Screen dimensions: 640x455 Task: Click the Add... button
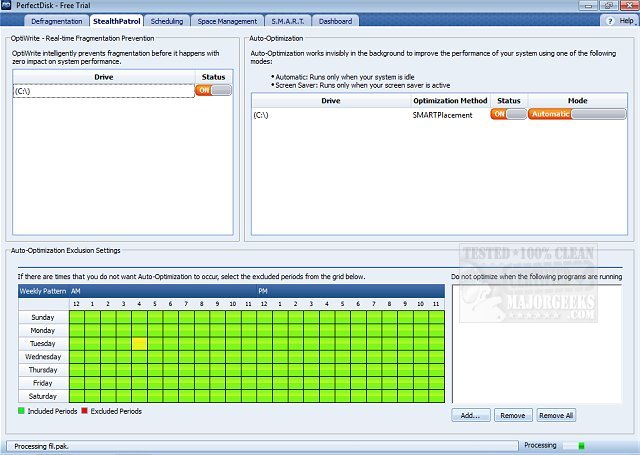[x=471, y=415]
